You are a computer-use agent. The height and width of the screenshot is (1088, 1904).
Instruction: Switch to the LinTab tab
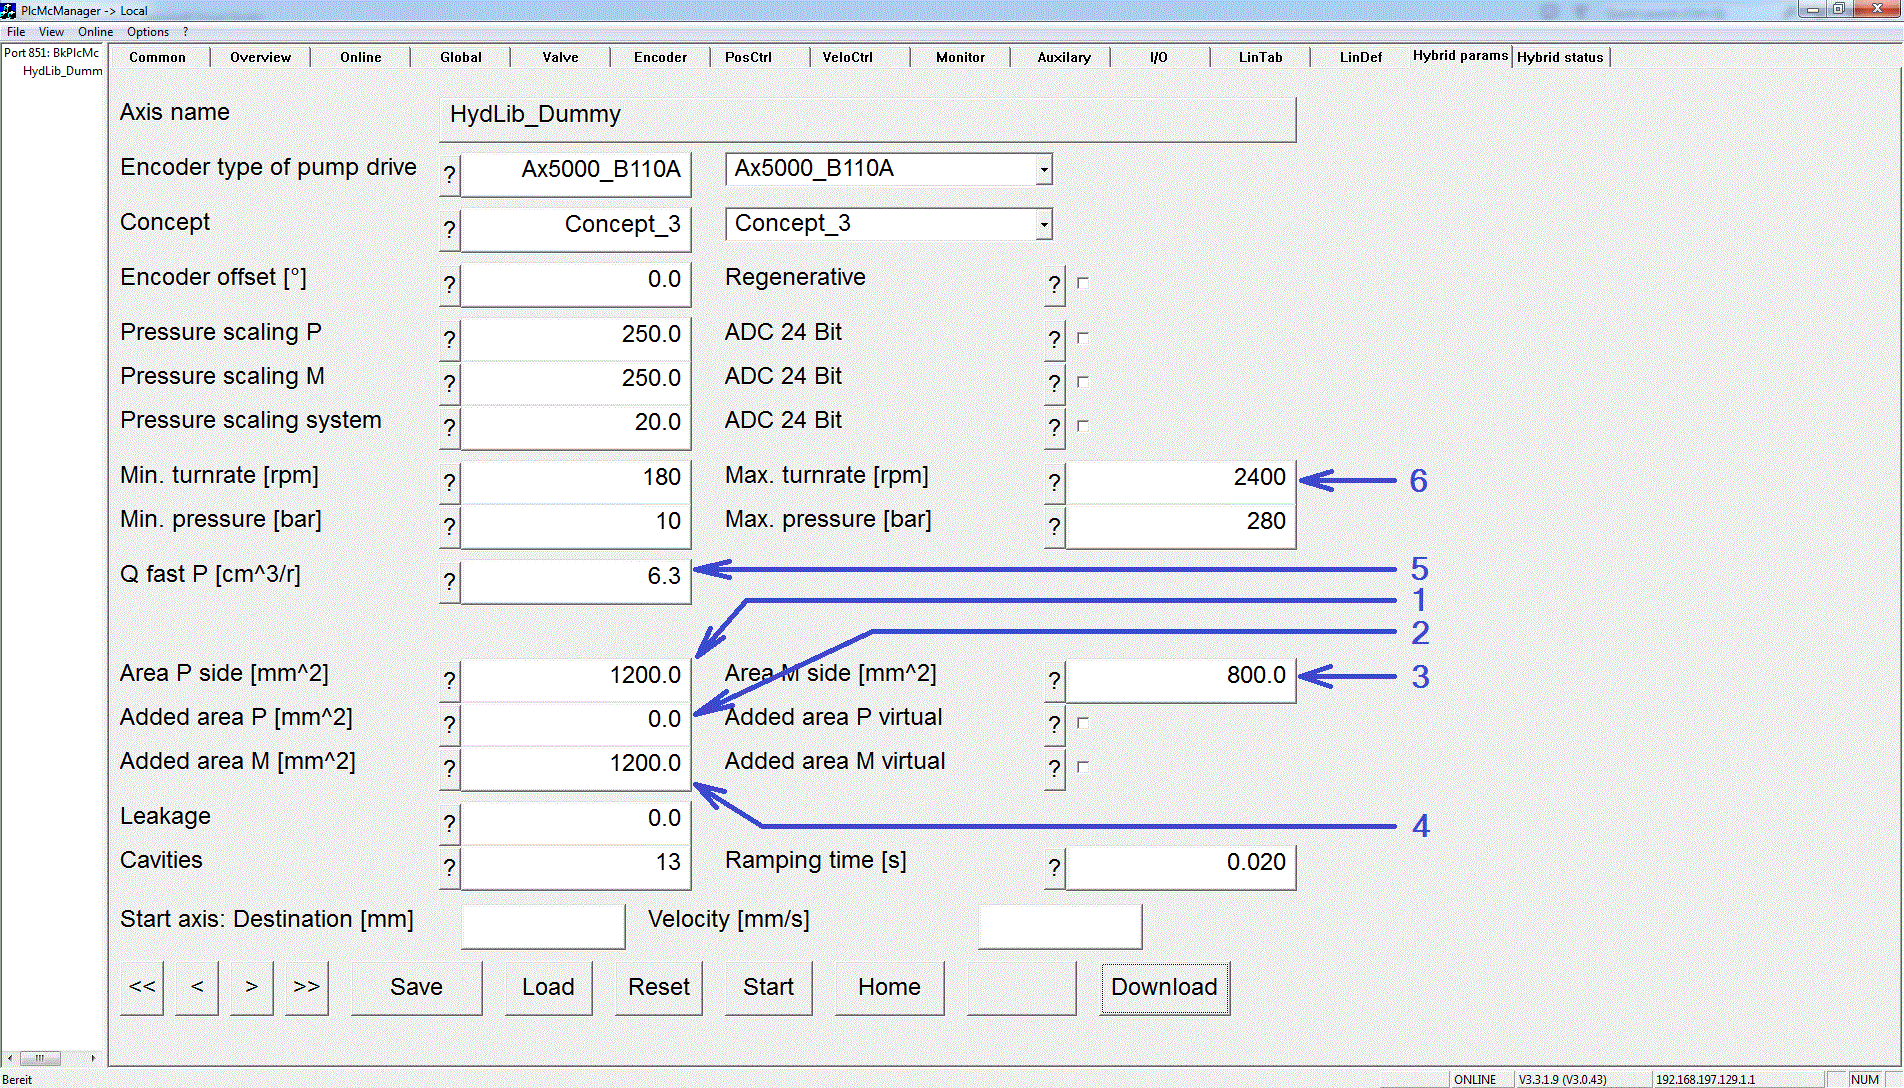(x=1260, y=57)
